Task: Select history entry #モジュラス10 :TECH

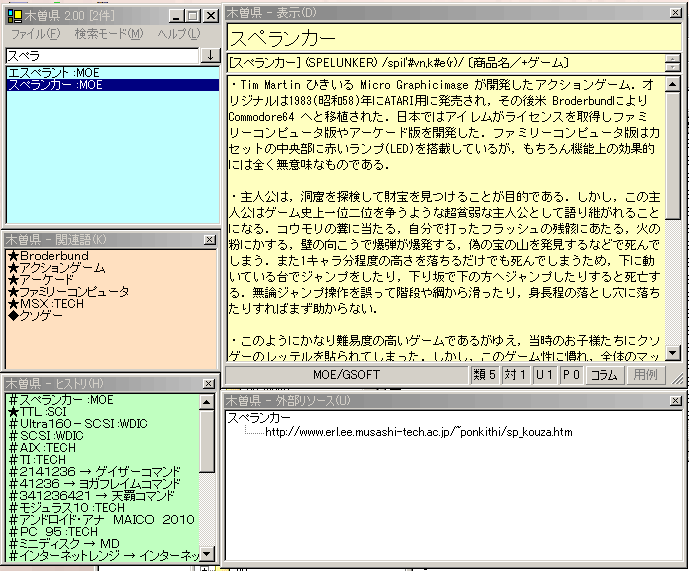Action: [x=67, y=508]
